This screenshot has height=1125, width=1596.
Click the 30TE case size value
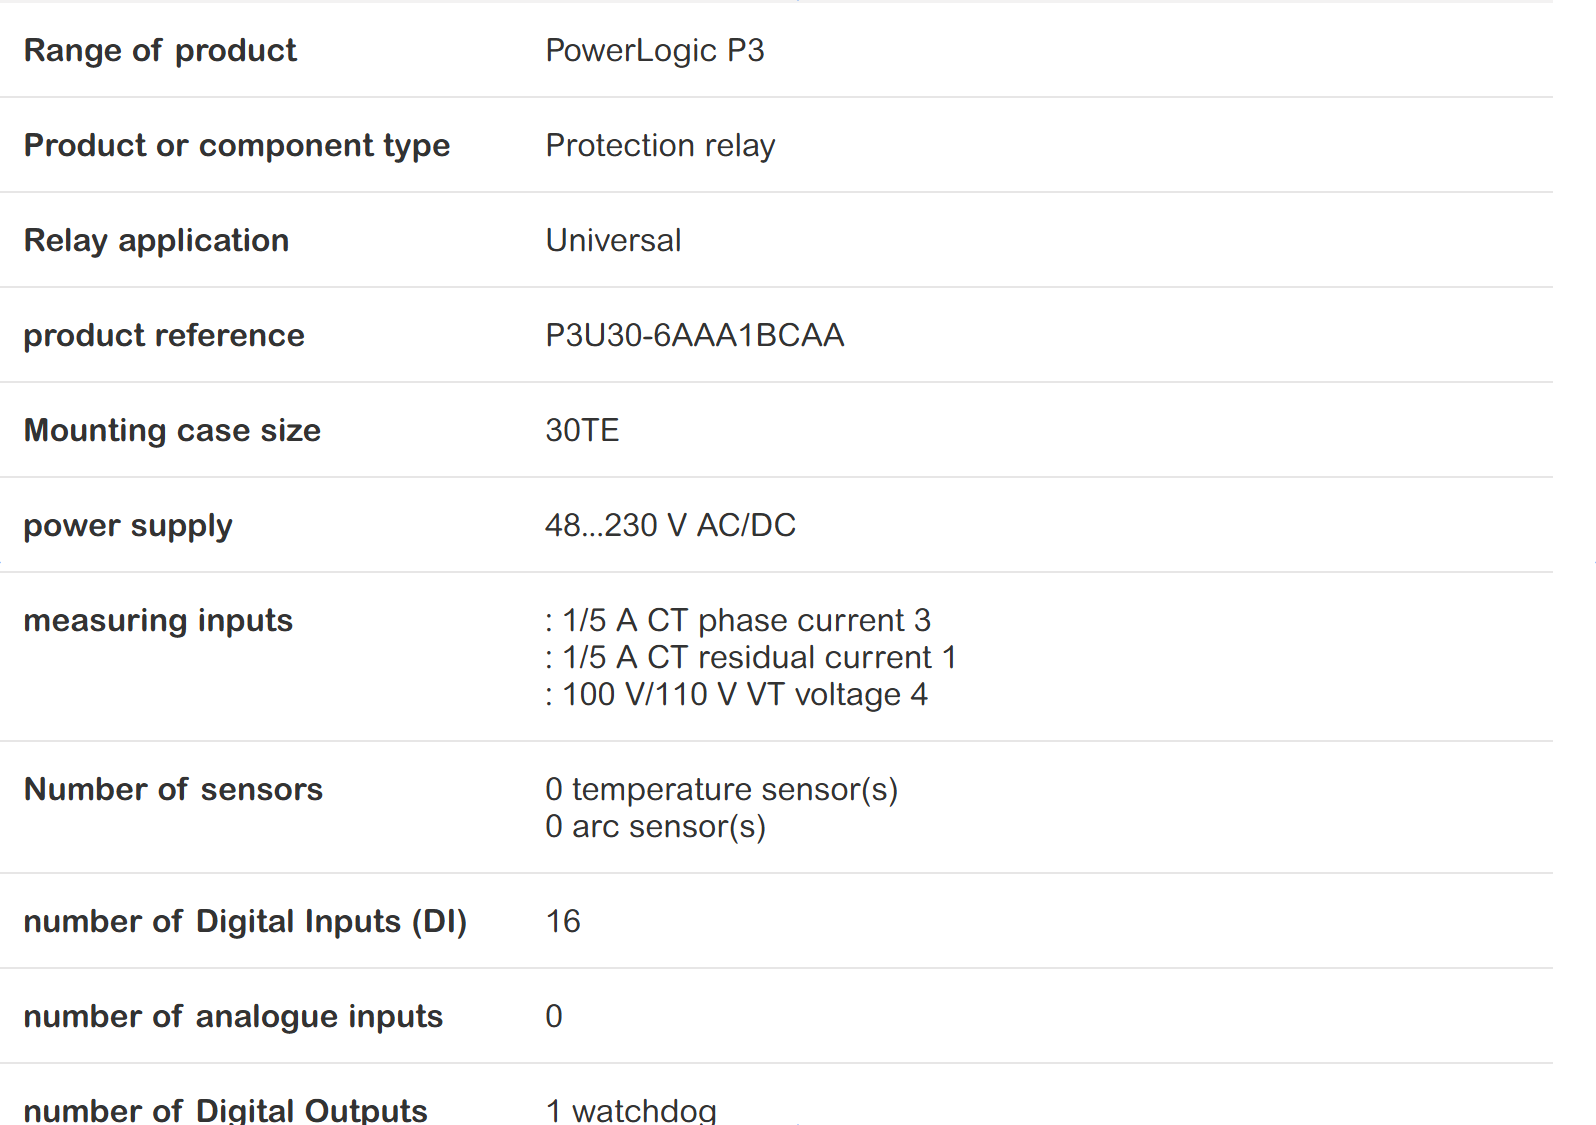coord(582,430)
